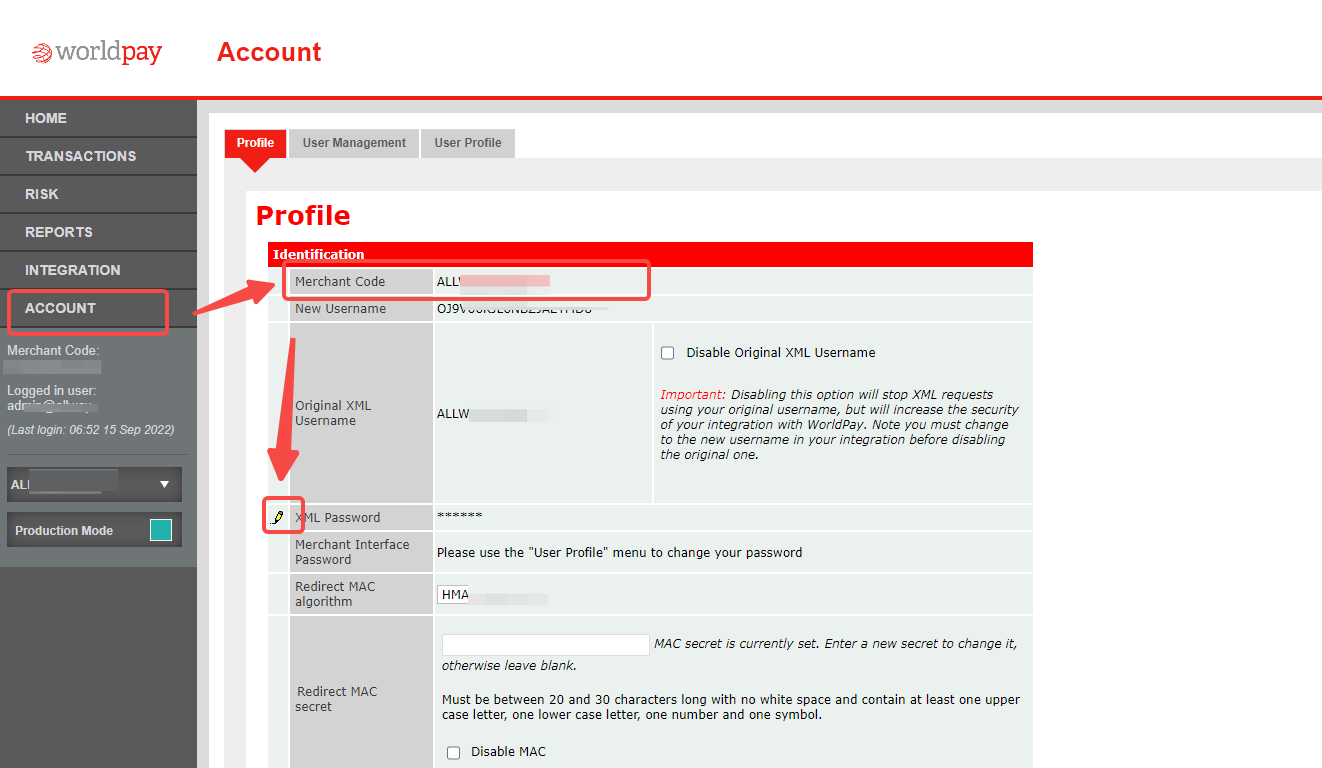Toggle the Production Mode teal switch
This screenshot has height=768, width=1322.
click(x=161, y=530)
